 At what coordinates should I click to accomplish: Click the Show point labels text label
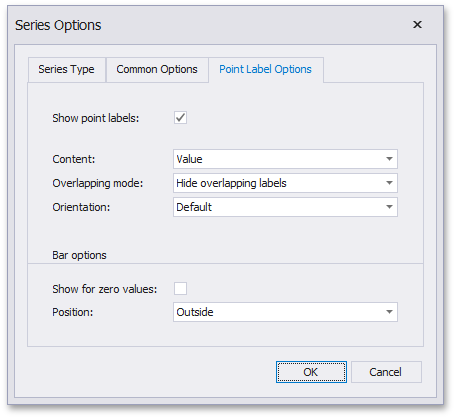coord(96,118)
